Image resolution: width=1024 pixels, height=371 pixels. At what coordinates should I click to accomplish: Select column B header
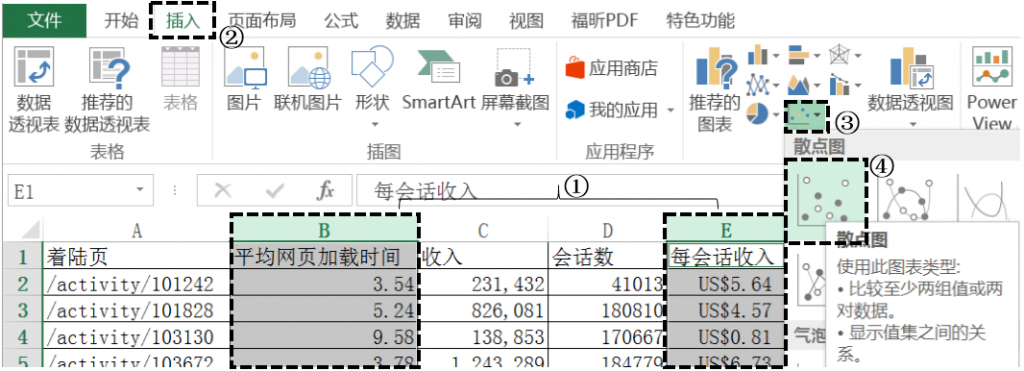click(x=325, y=229)
